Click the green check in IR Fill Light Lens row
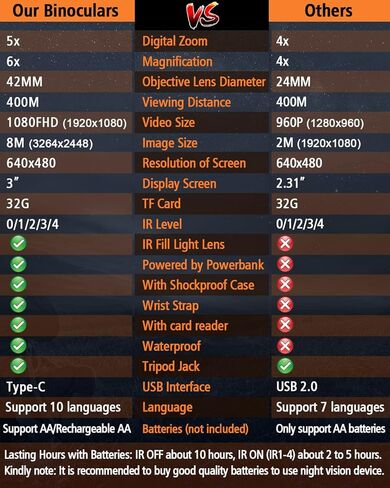The width and height of the screenshot is (390, 488). 18,244
